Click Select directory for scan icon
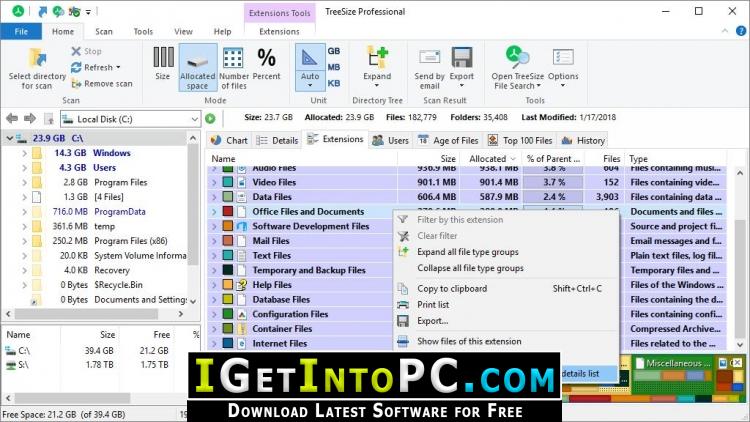The height and width of the screenshot is (422, 750). [37, 58]
